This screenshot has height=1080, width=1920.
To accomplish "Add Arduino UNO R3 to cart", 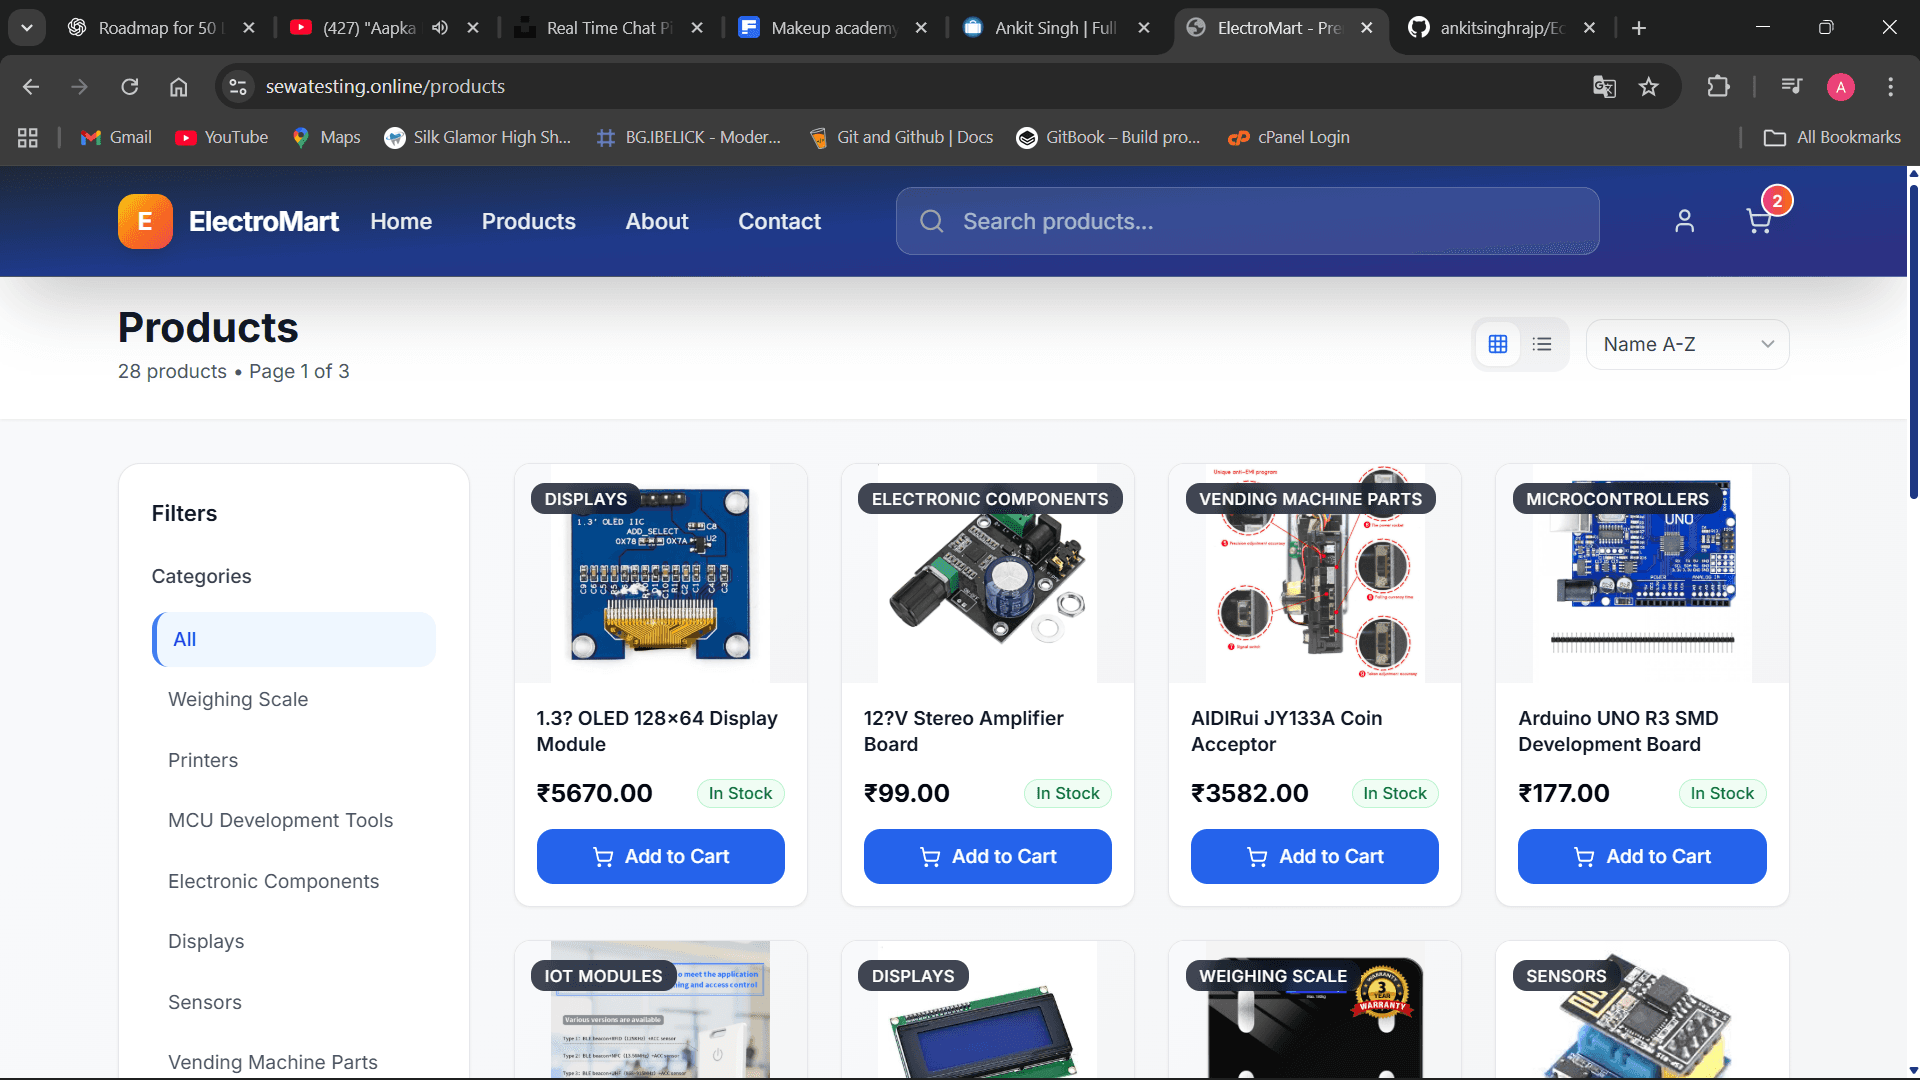I will [1641, 856].
